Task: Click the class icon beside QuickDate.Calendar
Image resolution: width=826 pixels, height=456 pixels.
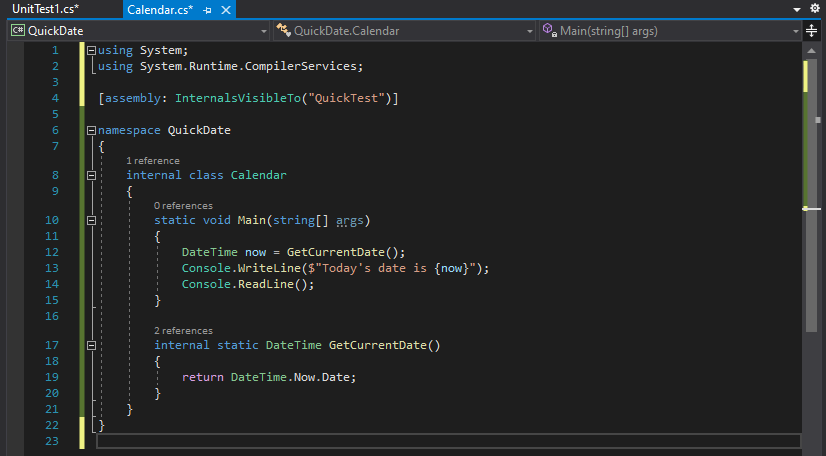Action: coord(283,31)
